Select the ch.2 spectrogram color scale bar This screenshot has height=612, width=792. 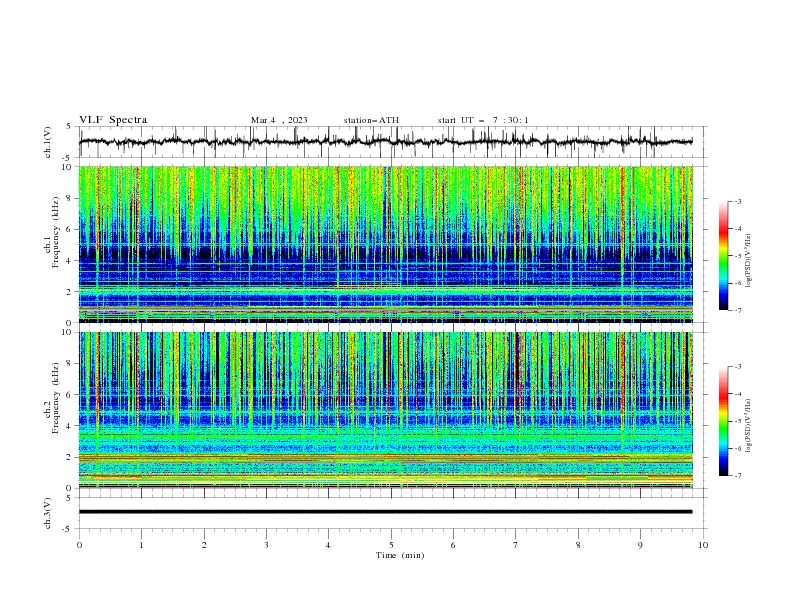tap(723, 421)
